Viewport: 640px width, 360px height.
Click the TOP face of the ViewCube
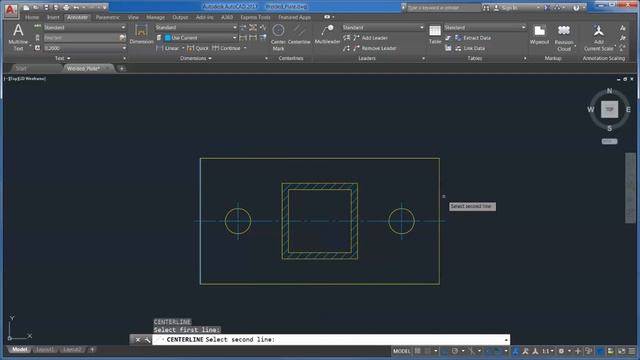click(x=609, y=109)
